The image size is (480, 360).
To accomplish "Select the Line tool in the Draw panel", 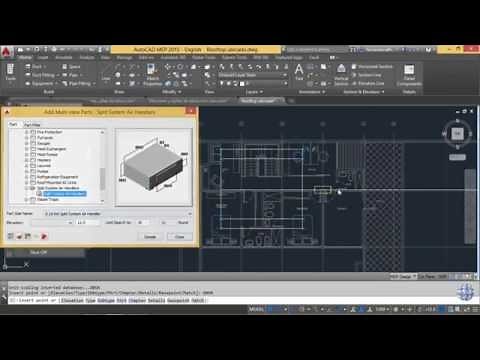I will point(106,74).
